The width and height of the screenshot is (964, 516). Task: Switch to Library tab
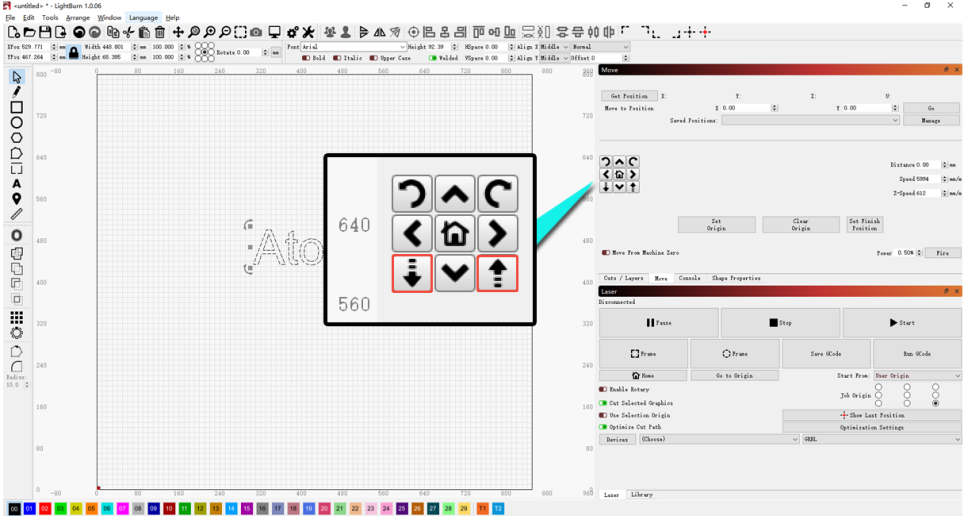[641, 494]
